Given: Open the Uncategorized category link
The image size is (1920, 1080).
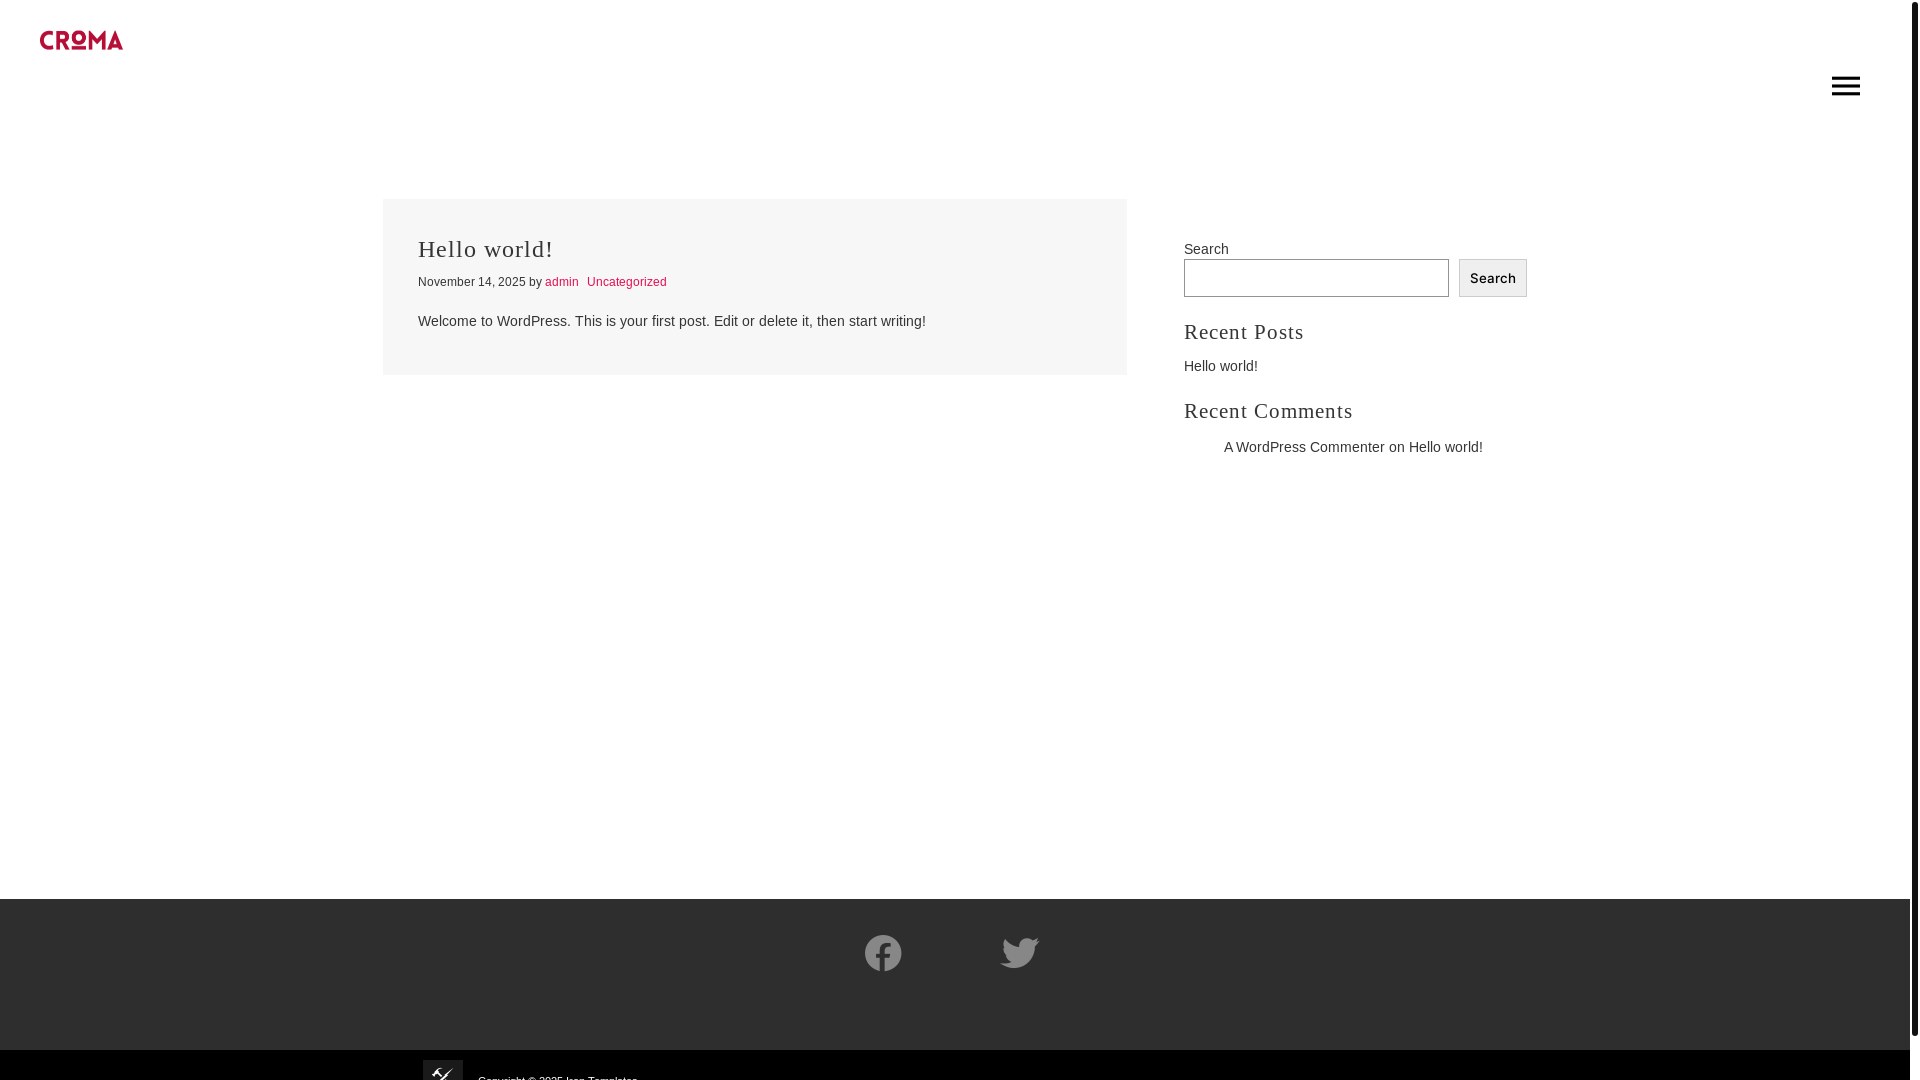Looking at the screenshot, I should (x=626, y=282).
